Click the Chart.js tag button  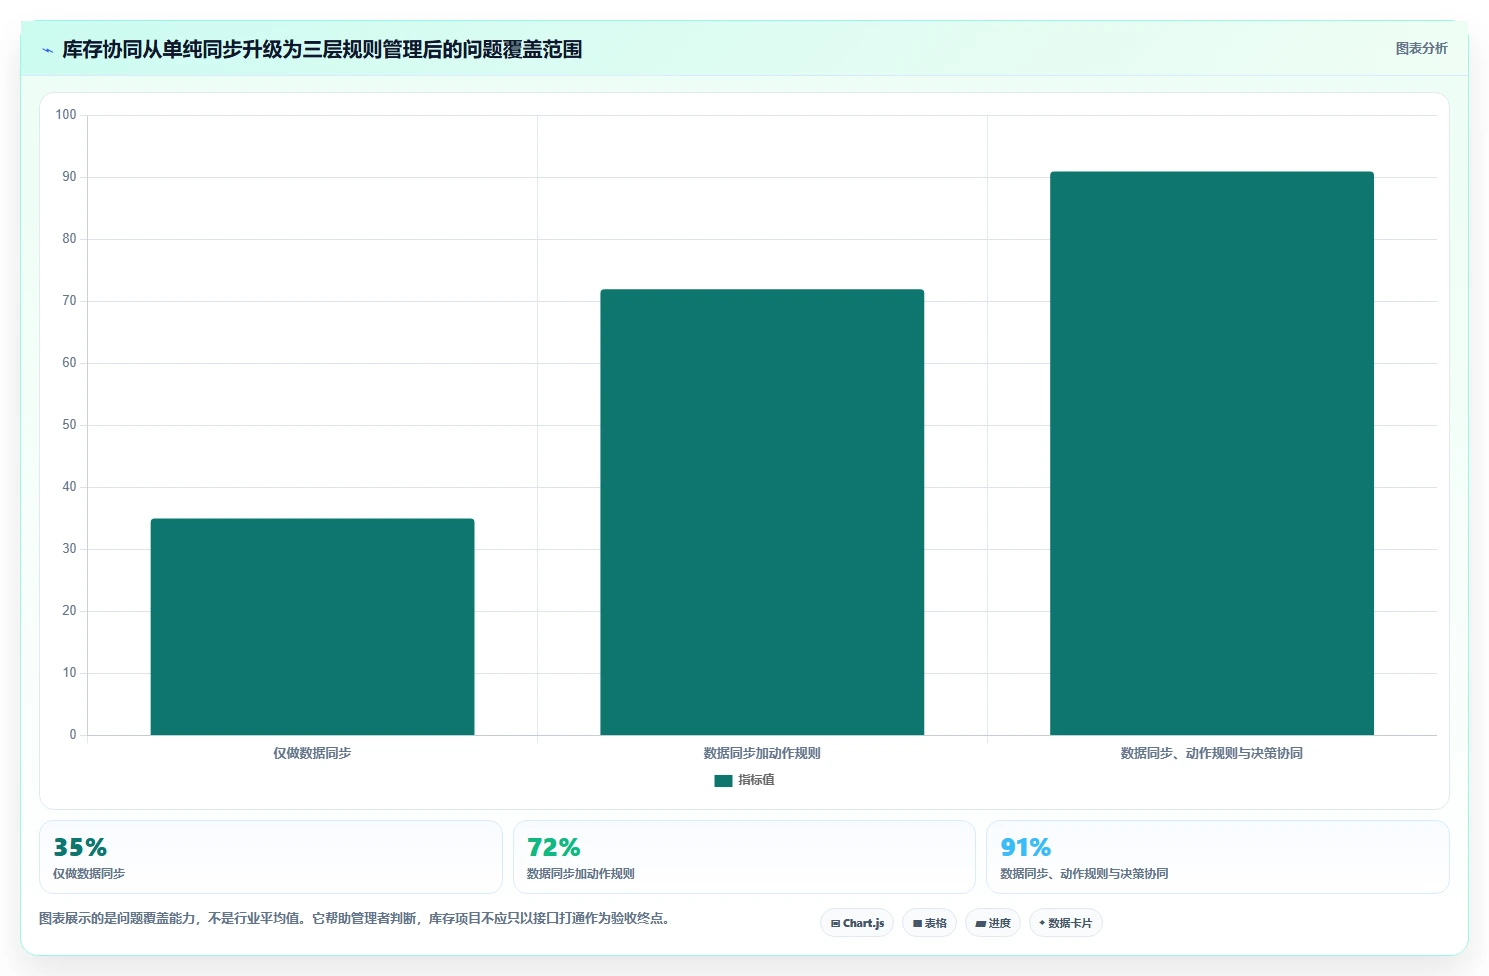pyautogui.click(x=857, y=923)
